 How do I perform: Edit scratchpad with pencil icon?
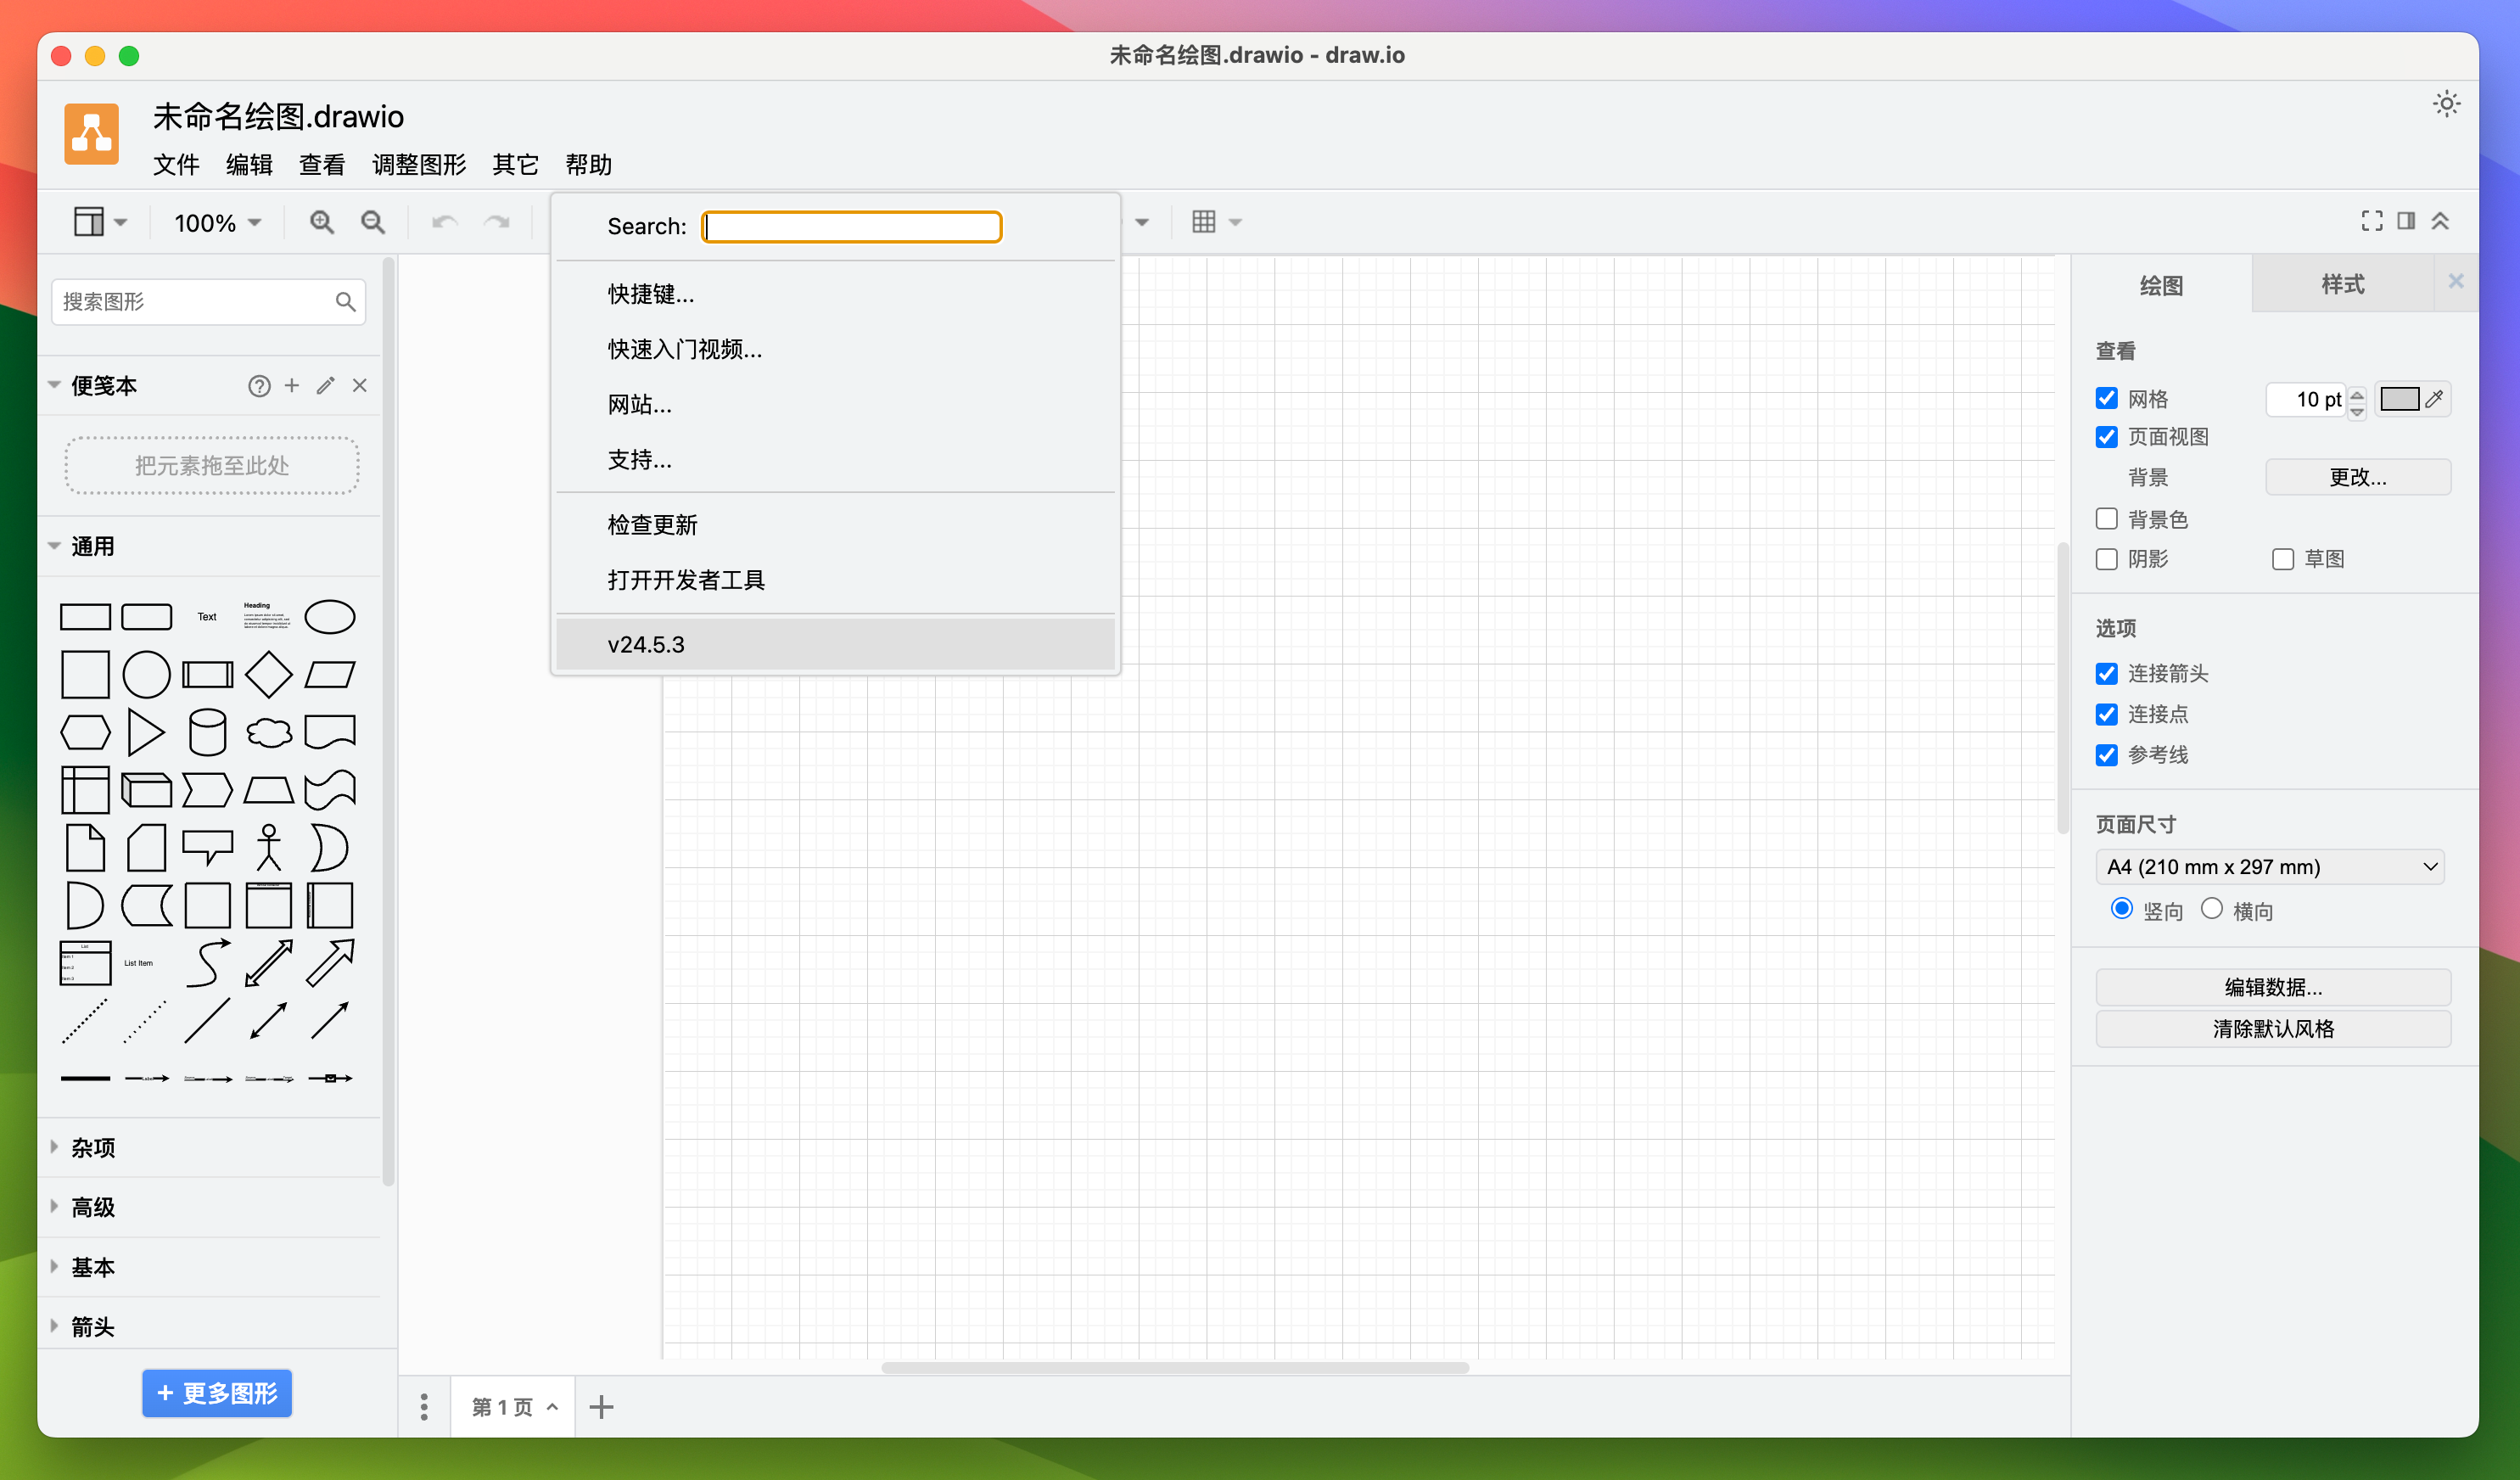click(x=326, y=385)
